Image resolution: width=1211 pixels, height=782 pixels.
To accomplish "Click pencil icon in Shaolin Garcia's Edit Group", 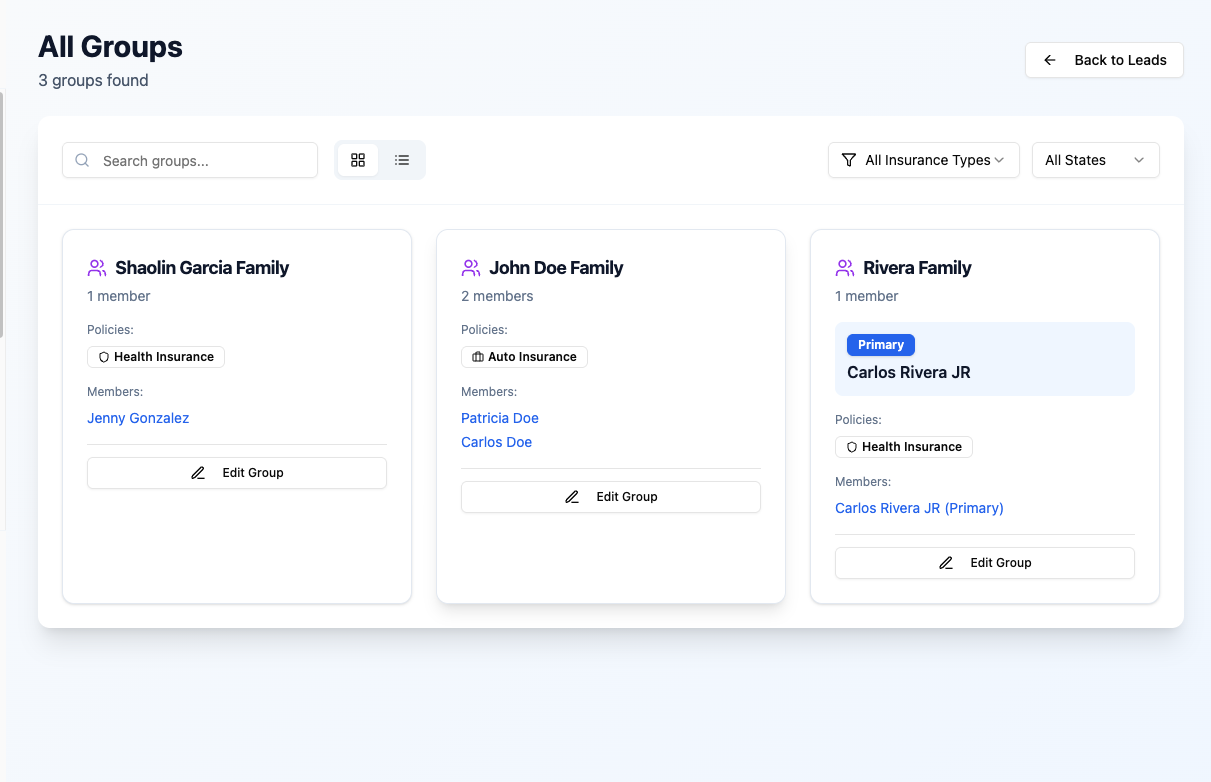I will [x=198, y=473].
